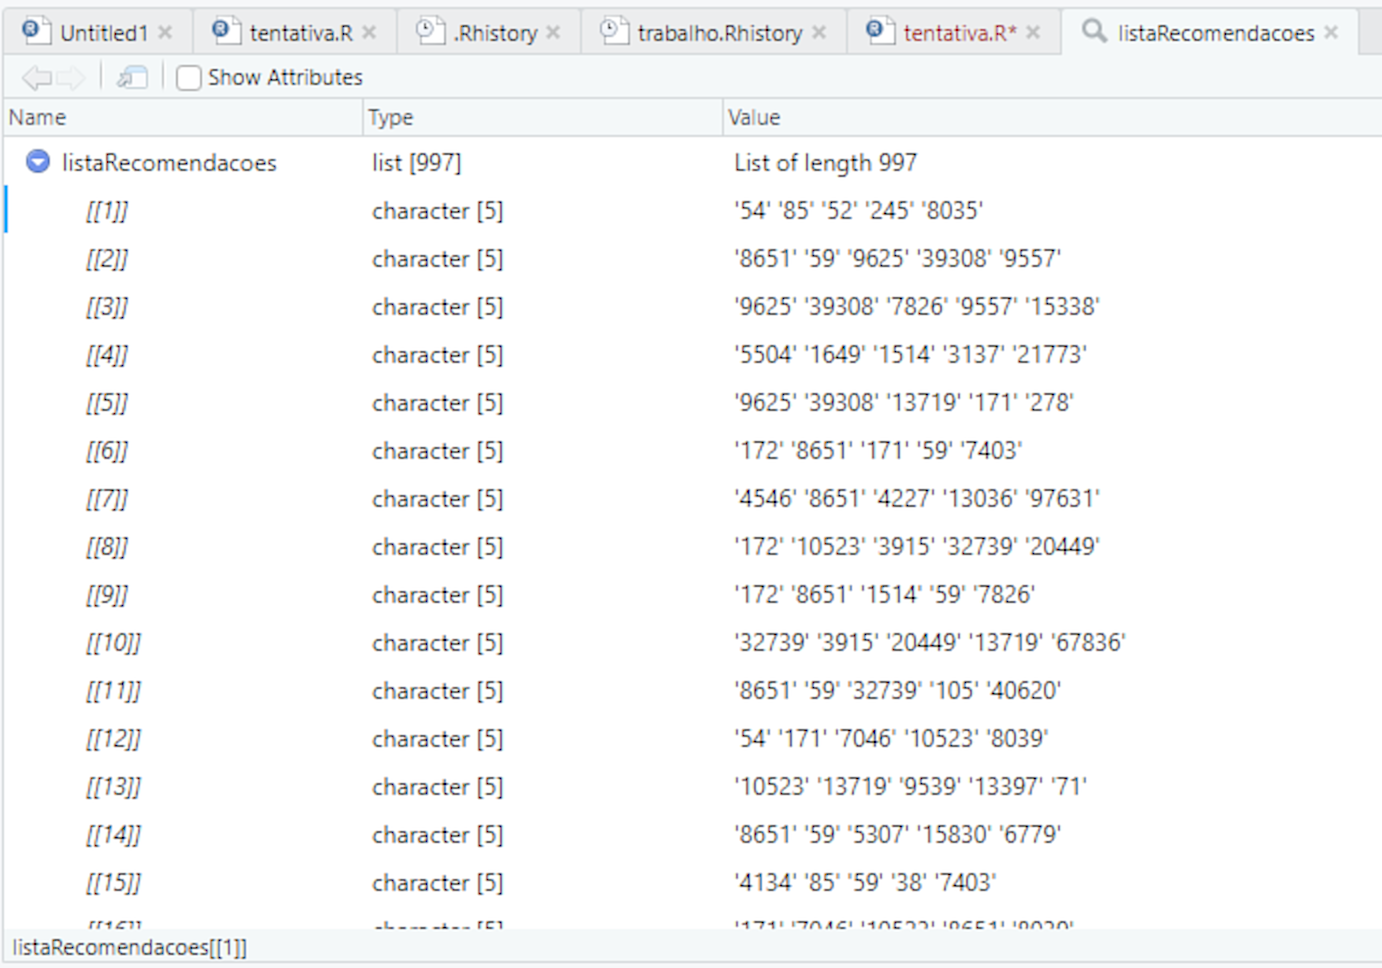Select the listaRecomendacoes root row

(x=692, y=162)
